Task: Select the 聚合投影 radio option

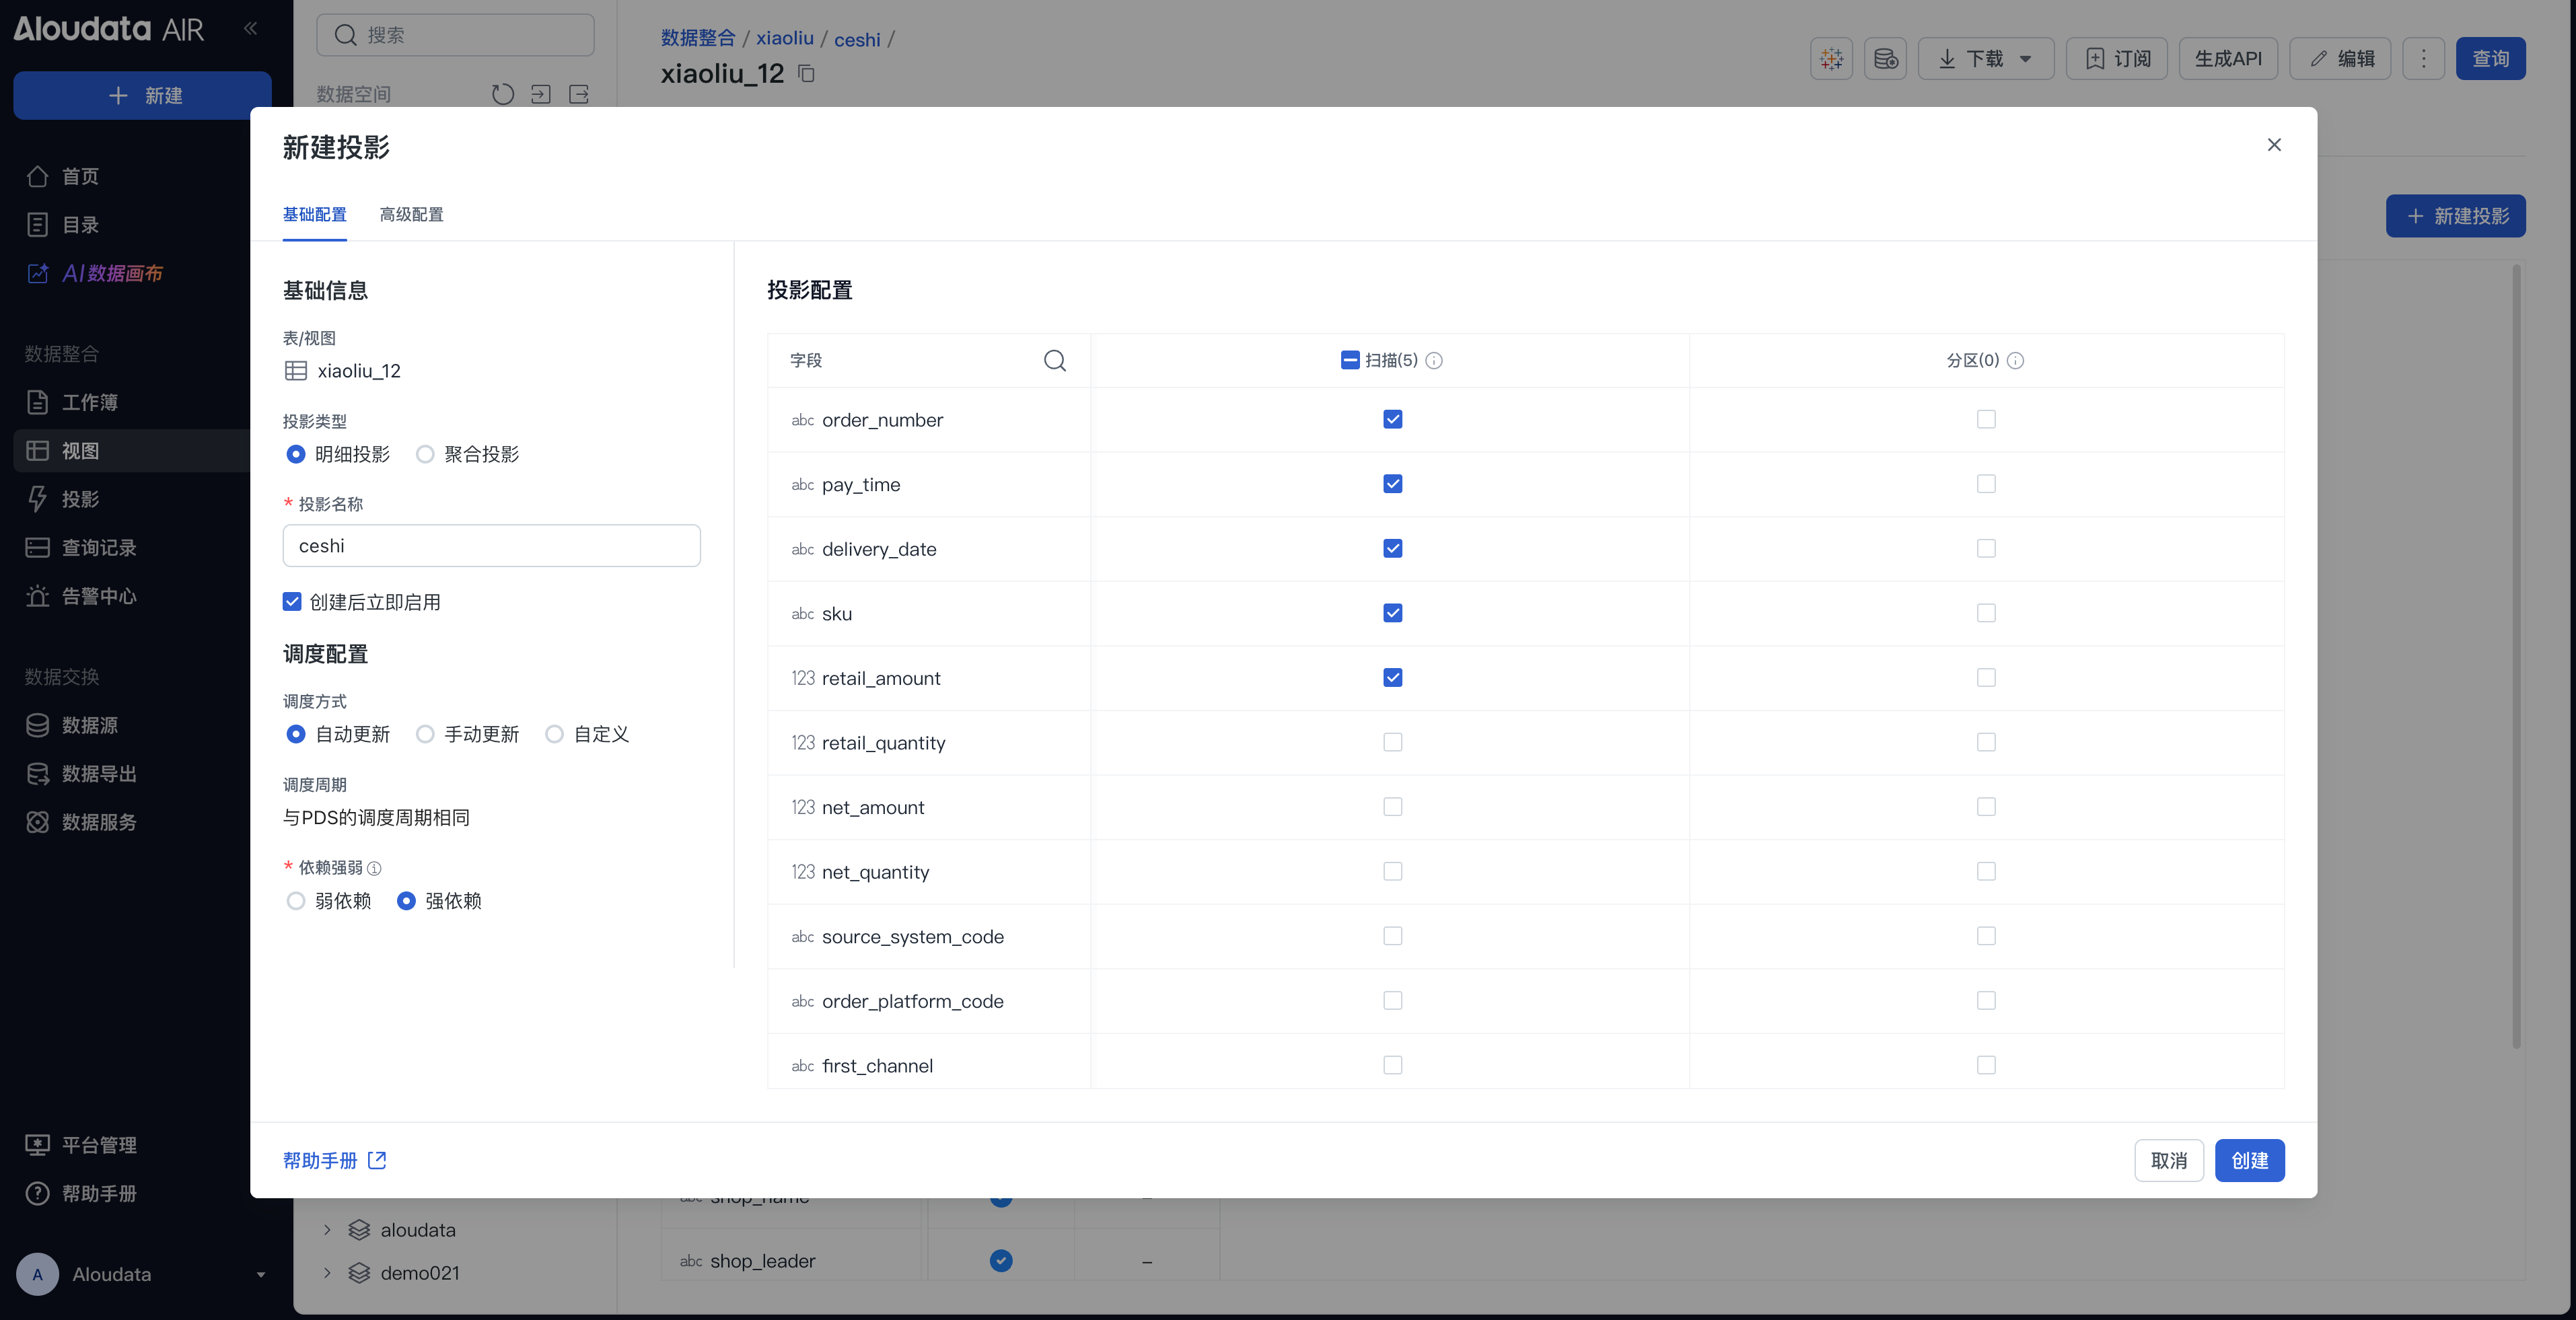Action: tap(425, 454)
